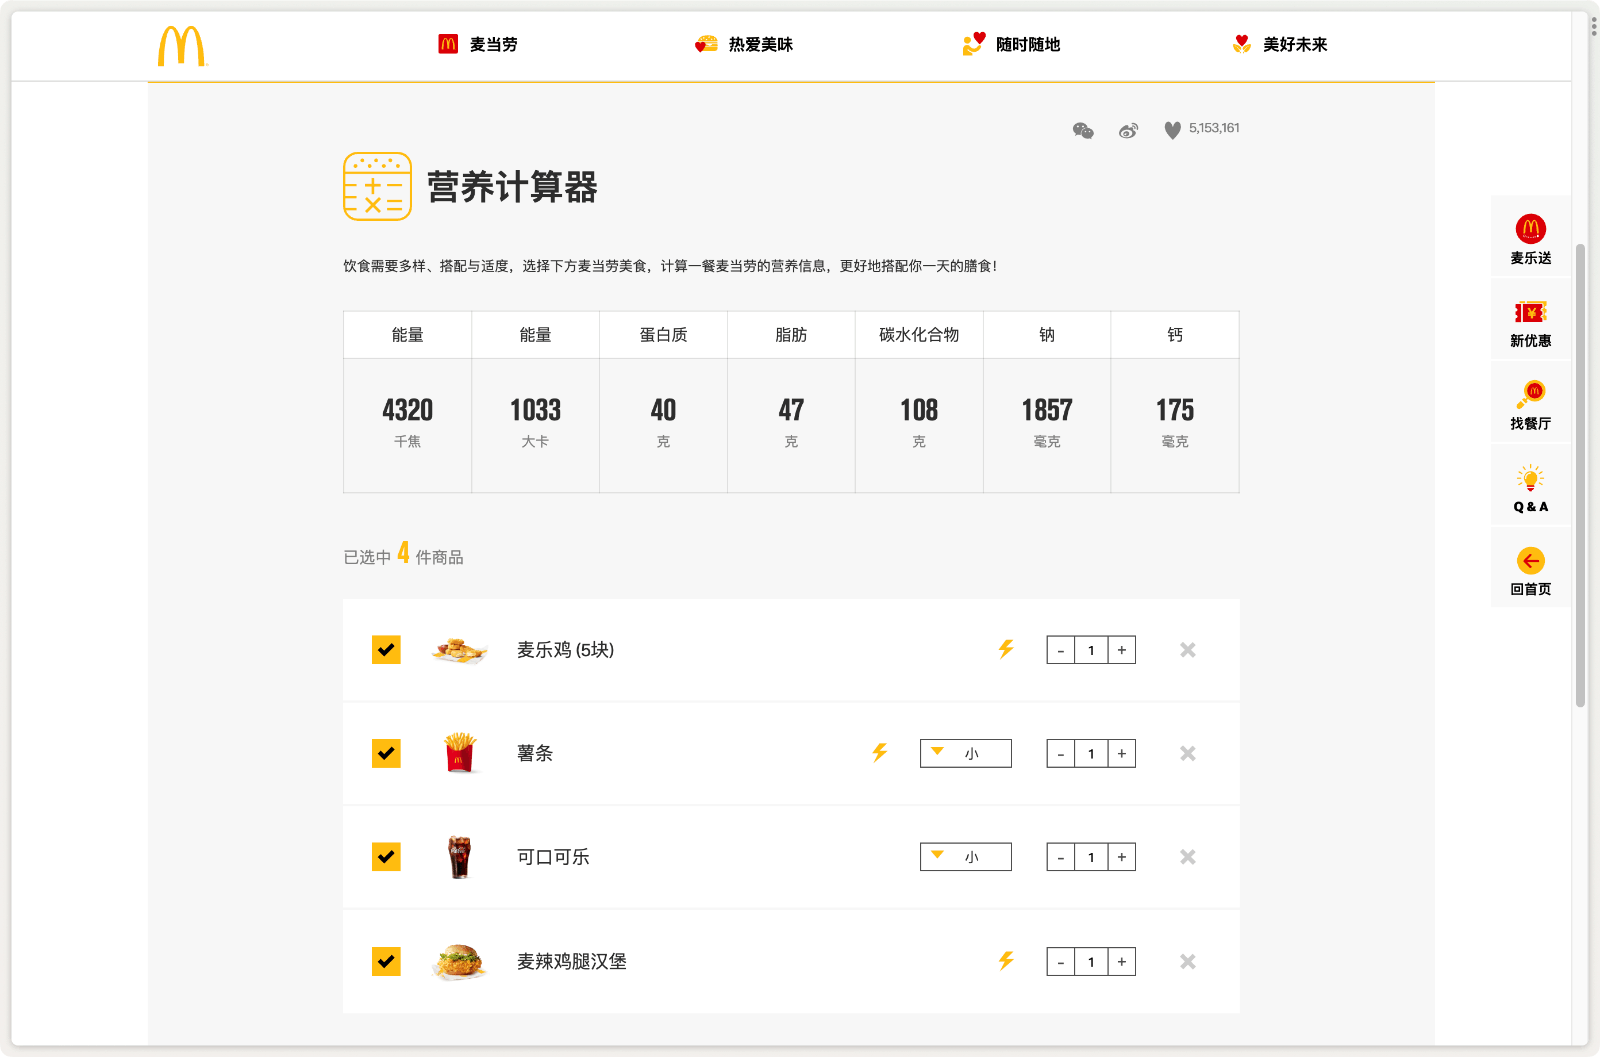This screenshot has height=1057, width=1600.
Task: Click the lightning icon for 薯条
Action: [879, 752]
